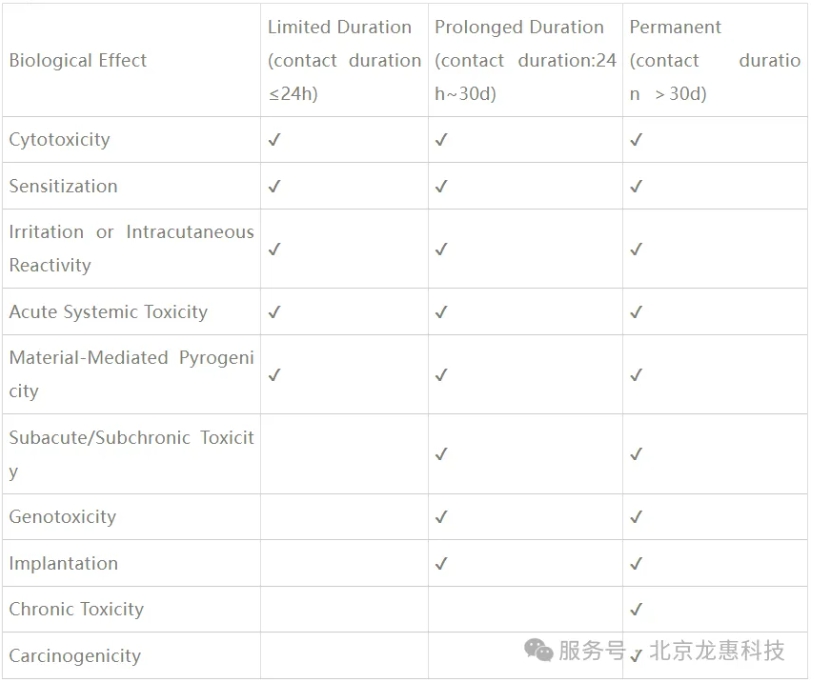Viewport: 816px width, 684px height.
Task: Click Implantation checkmark under Prolonged Duration
Action: (441, 564)
